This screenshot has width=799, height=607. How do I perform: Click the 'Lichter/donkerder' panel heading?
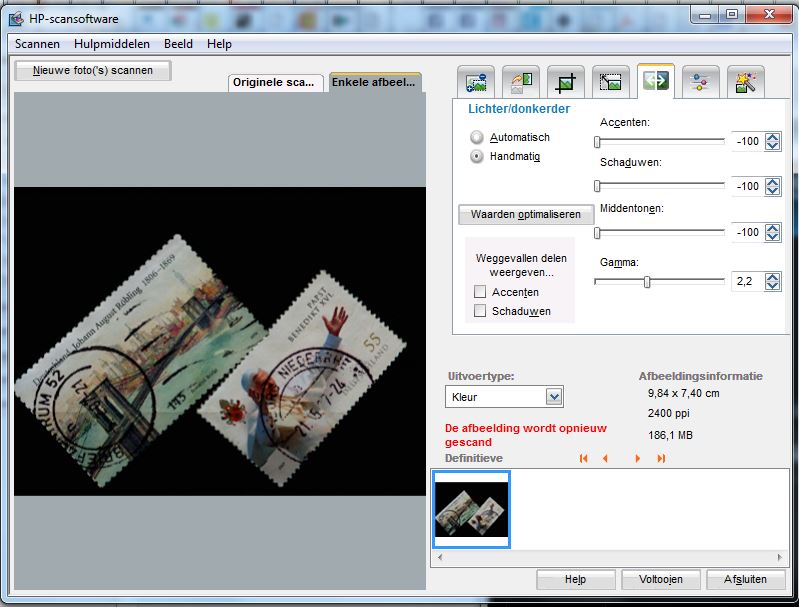[x=519, y=109]
